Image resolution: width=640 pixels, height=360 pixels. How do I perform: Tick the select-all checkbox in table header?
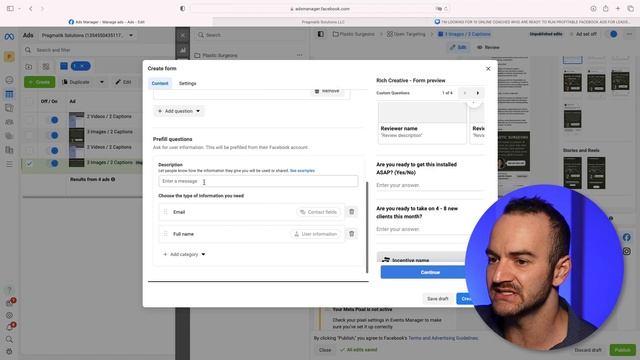29,101
